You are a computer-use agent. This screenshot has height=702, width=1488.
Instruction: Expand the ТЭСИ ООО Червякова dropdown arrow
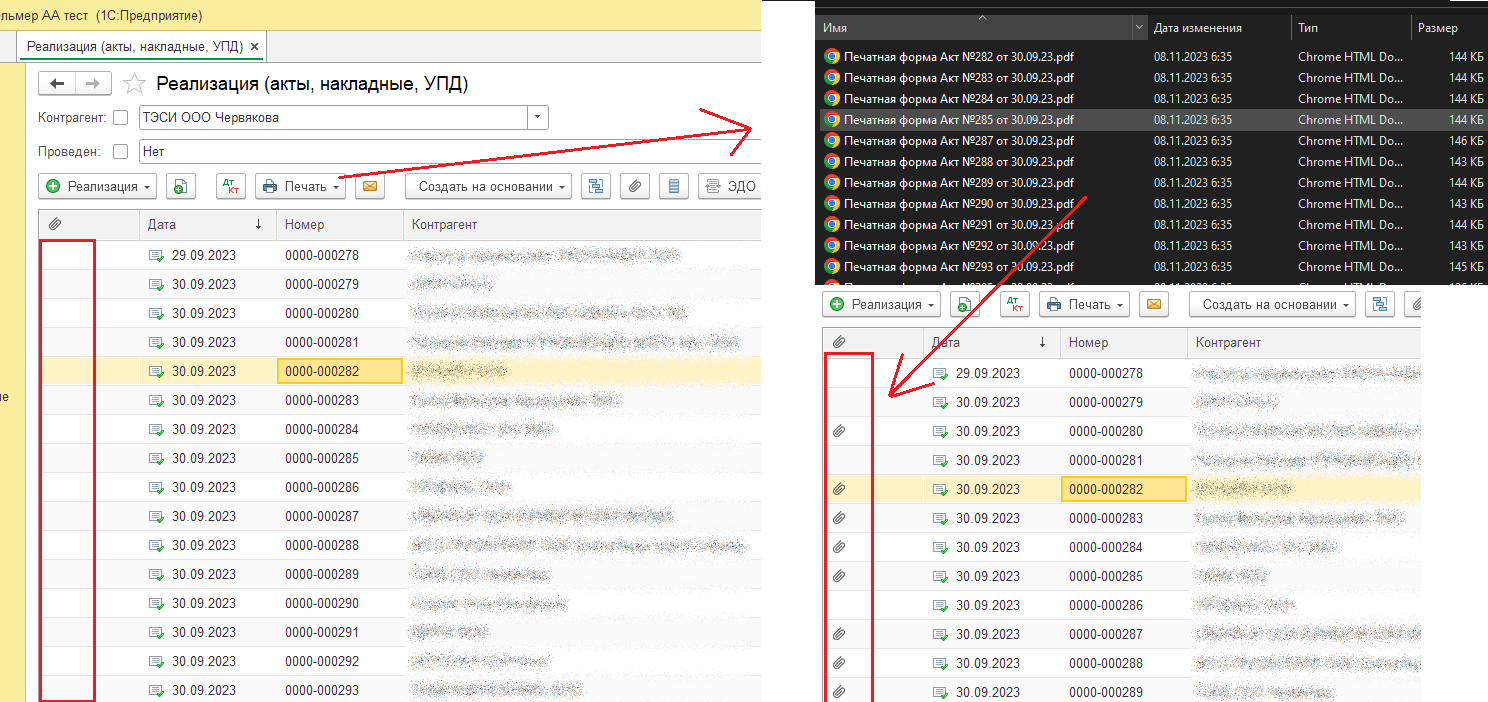[x=538, y=118]
